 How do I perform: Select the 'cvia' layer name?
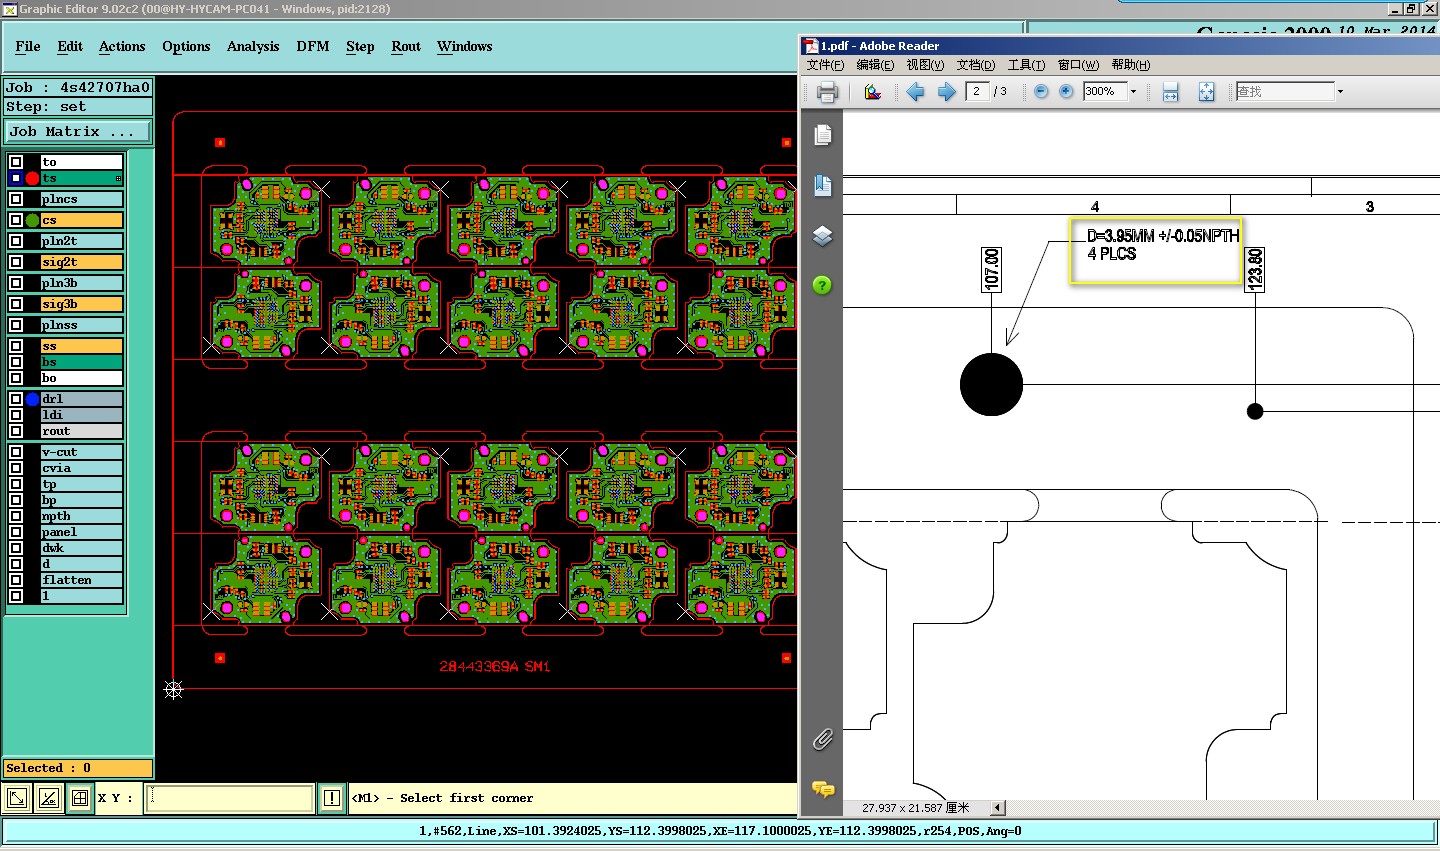coord(82,468)
